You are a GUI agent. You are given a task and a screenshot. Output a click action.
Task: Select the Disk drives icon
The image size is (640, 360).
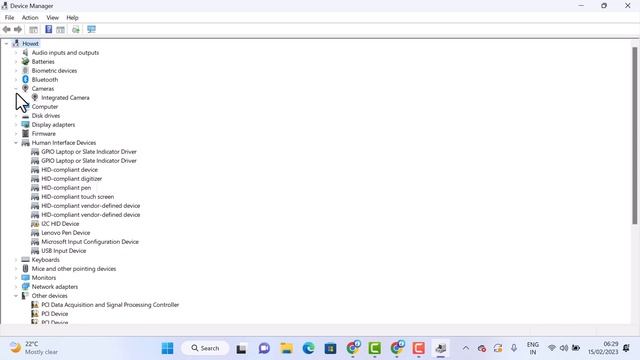click(x=25, y=116)
